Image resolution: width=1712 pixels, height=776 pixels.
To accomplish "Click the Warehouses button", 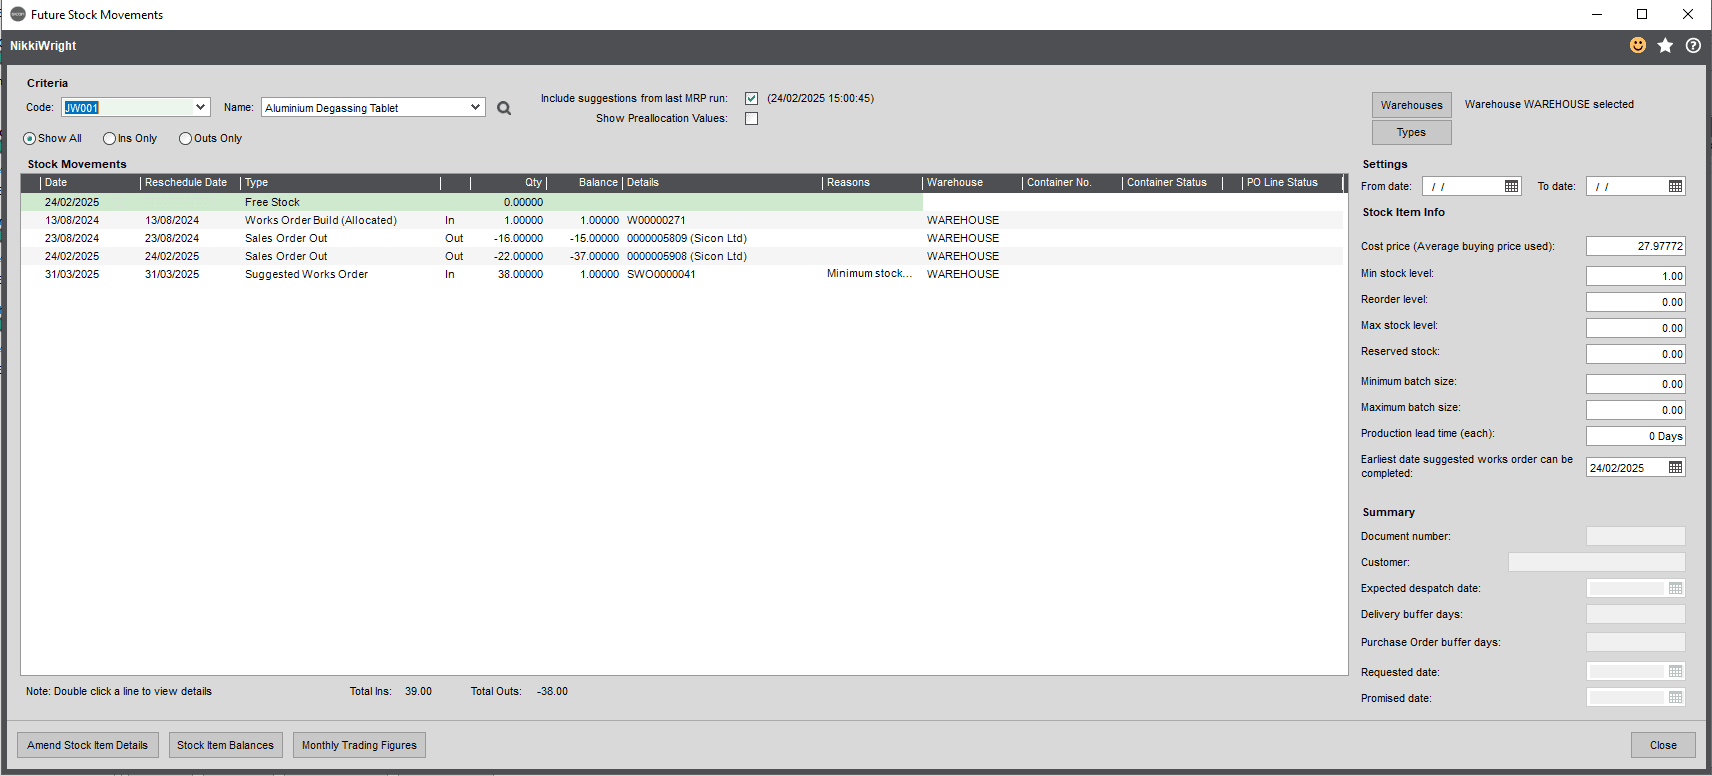I will [1411, 105].
